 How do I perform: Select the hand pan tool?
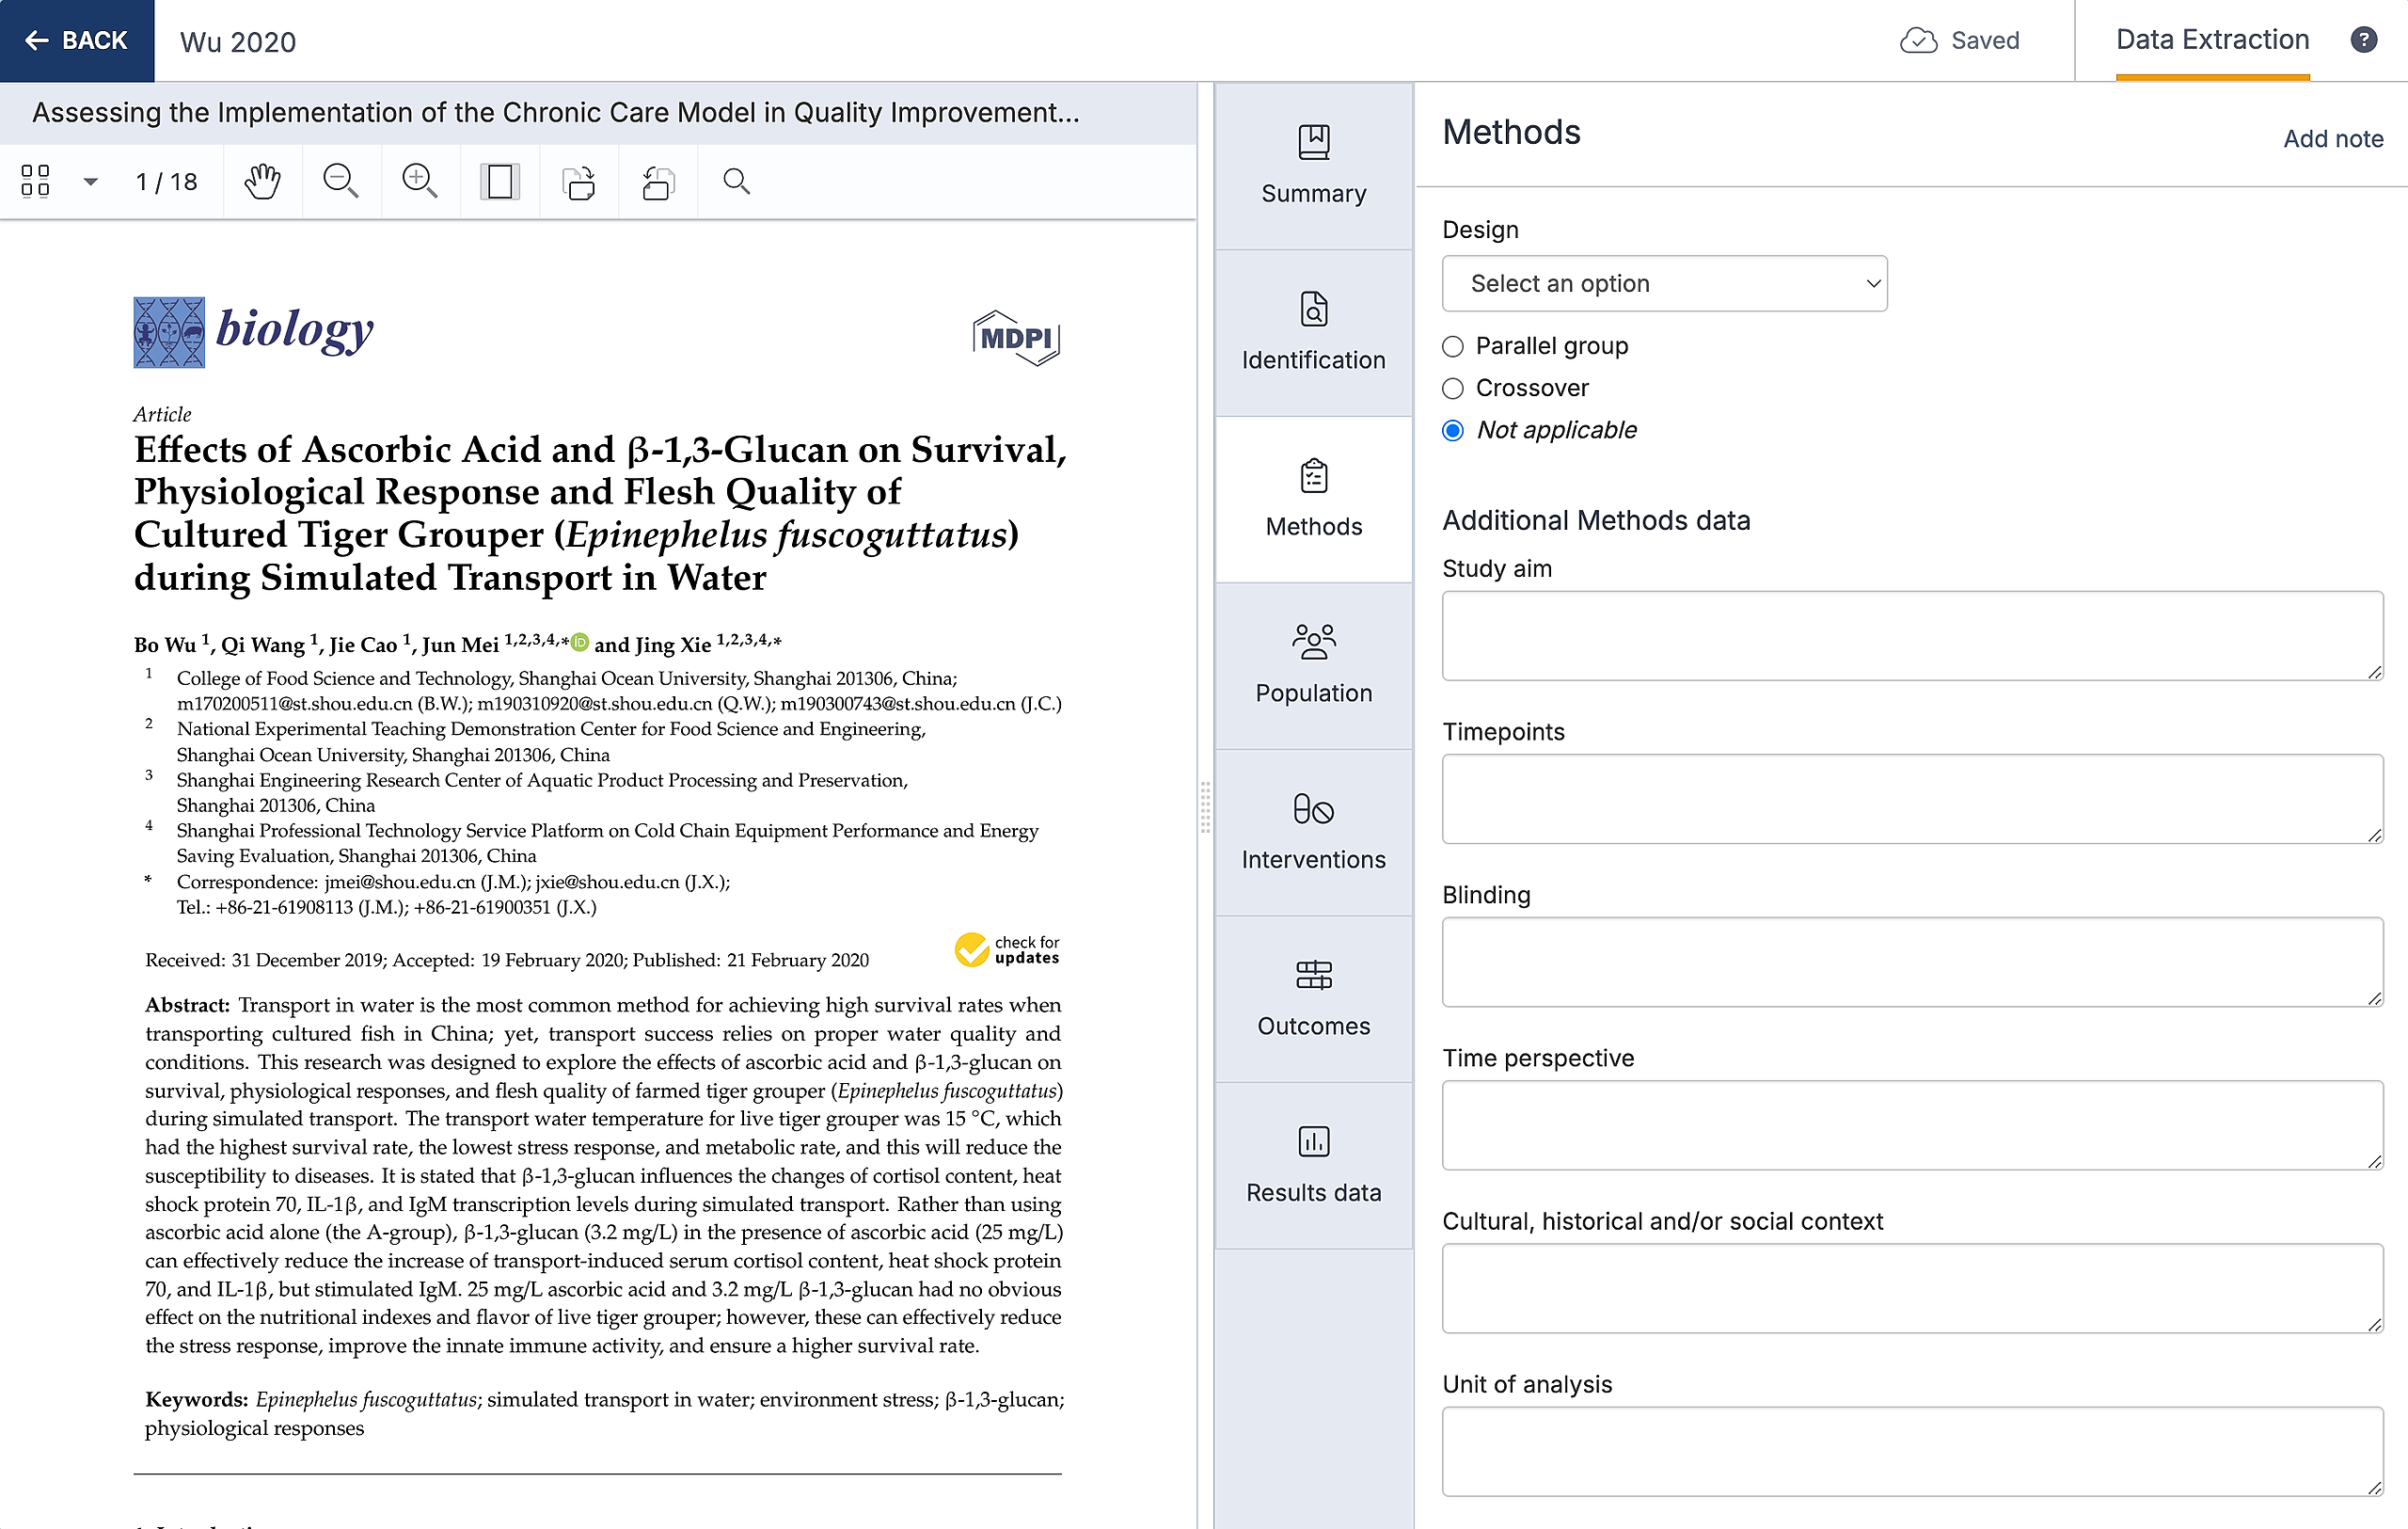[x=262, y=182]
